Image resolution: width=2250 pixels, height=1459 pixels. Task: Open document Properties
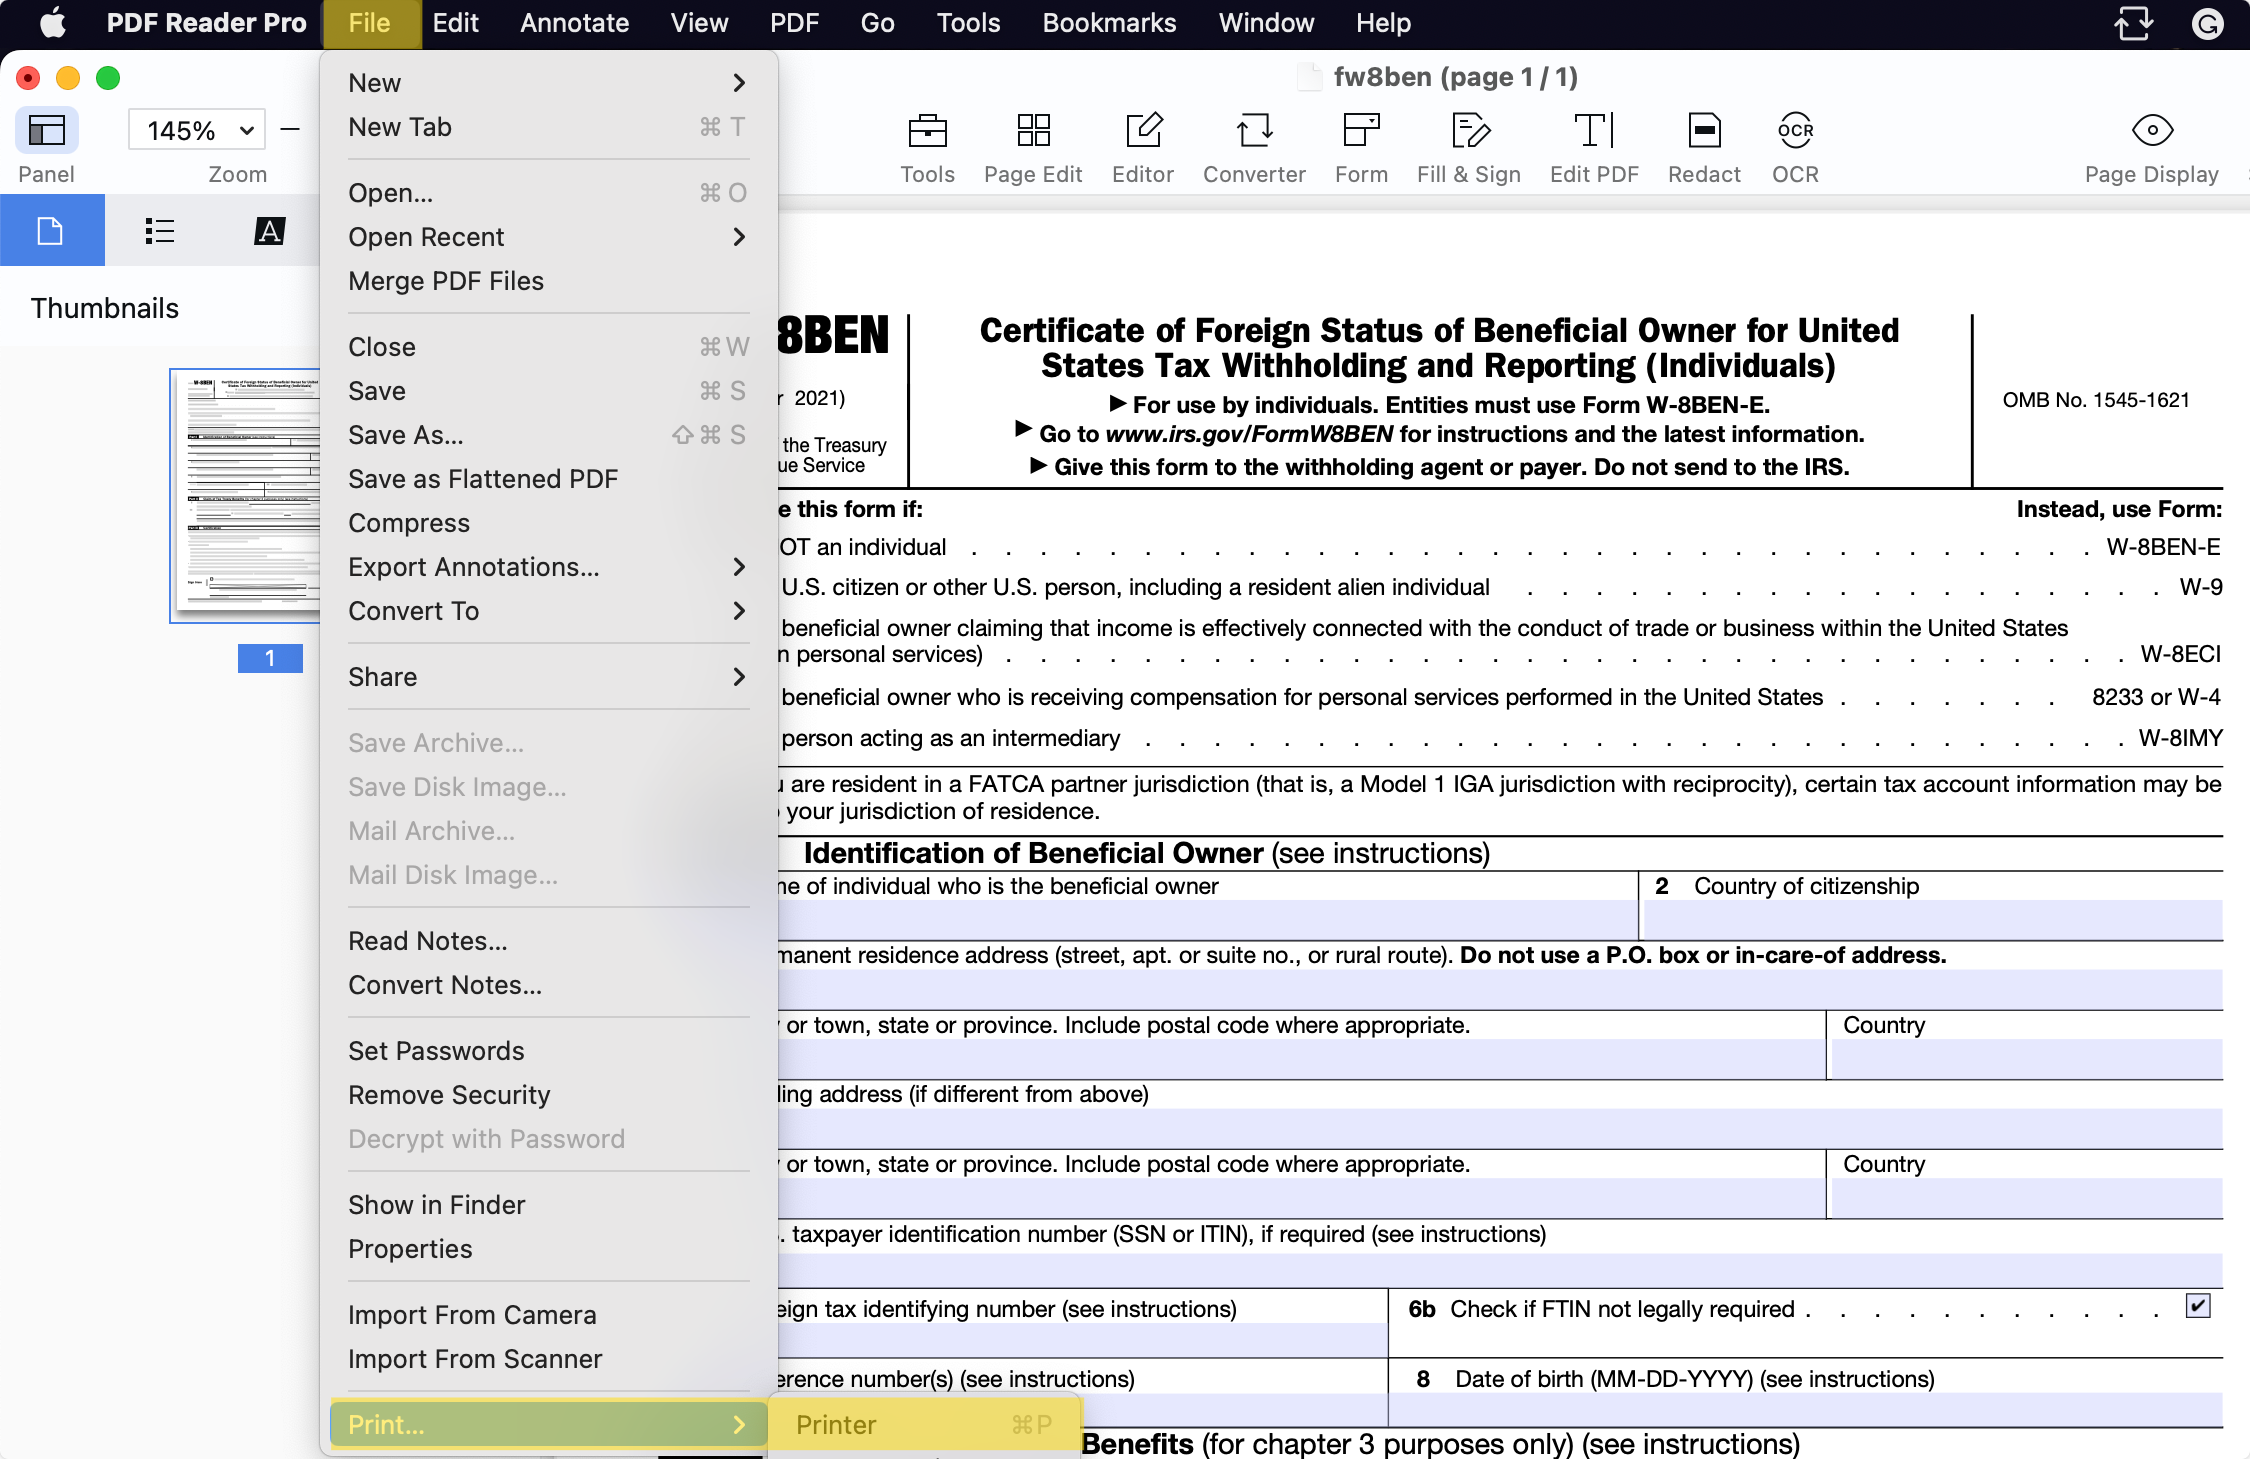click(548, 1249)
